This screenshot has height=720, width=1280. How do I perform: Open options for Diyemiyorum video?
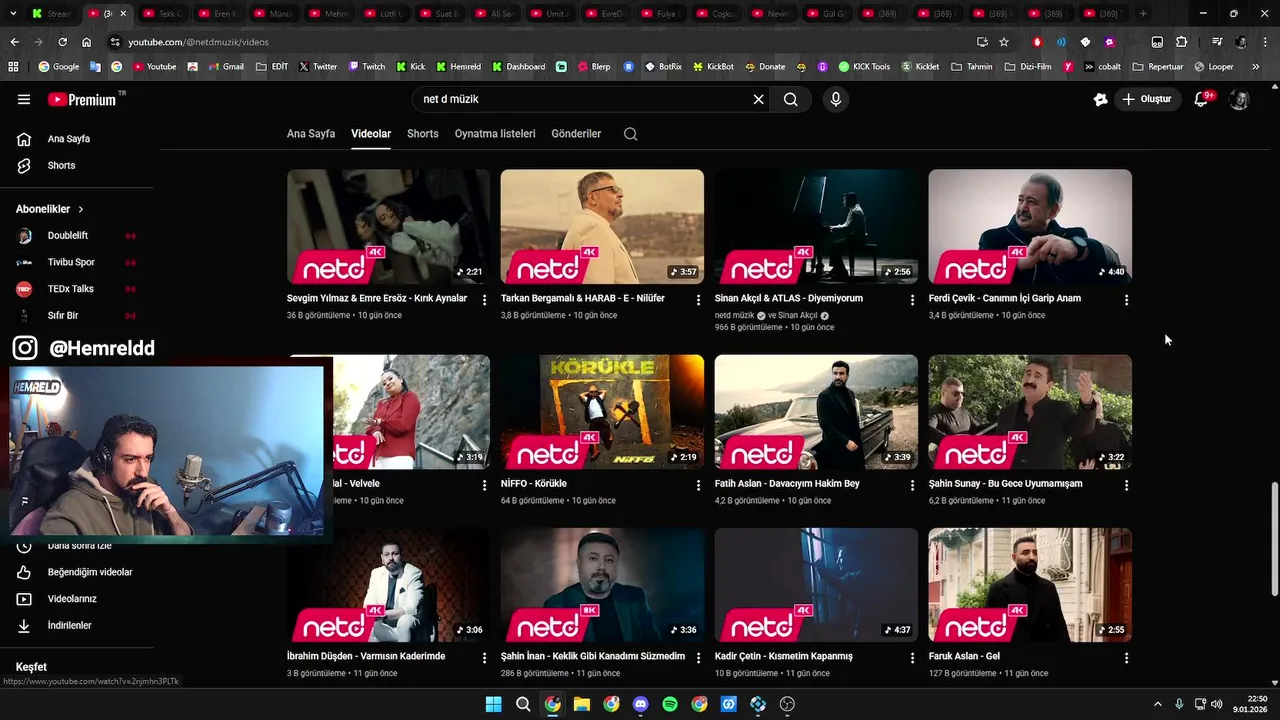[x=912, y=300]
